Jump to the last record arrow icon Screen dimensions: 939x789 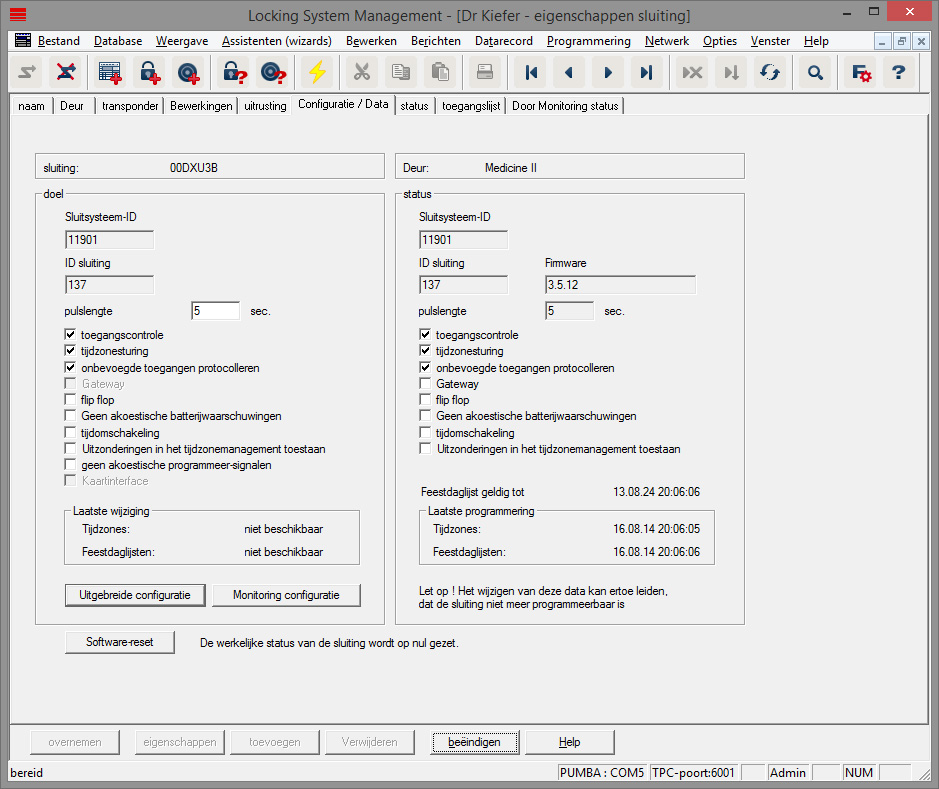pyautogui.click(x=645, y=72)
